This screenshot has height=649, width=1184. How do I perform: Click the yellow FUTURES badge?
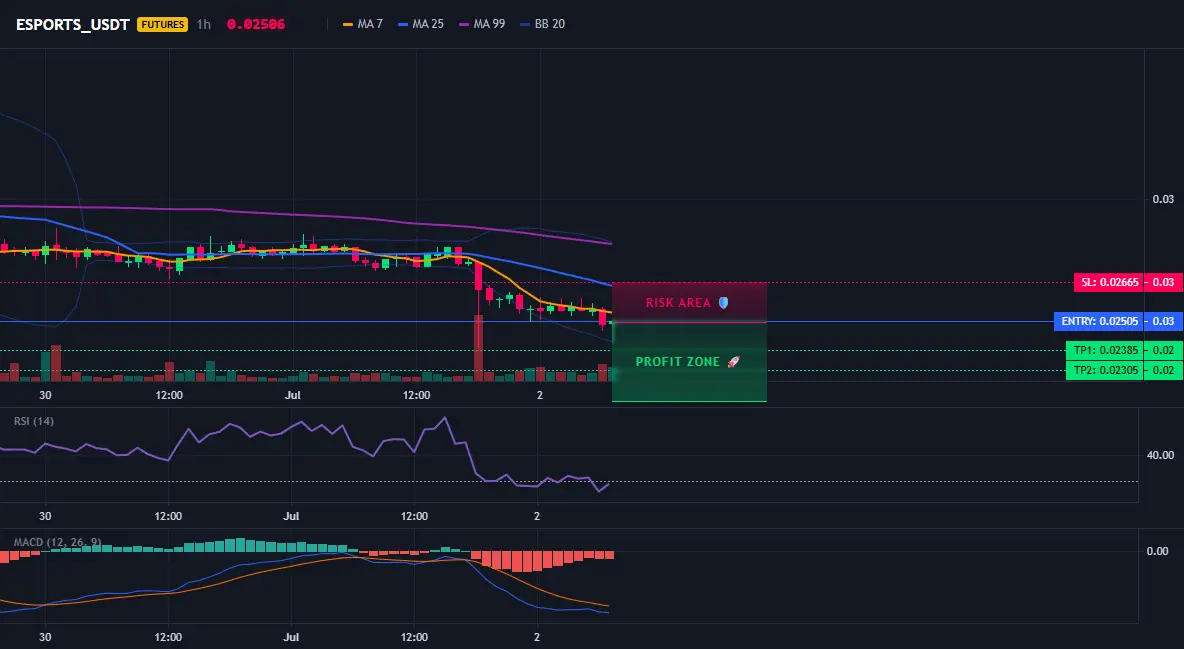[x=162, y=24]
